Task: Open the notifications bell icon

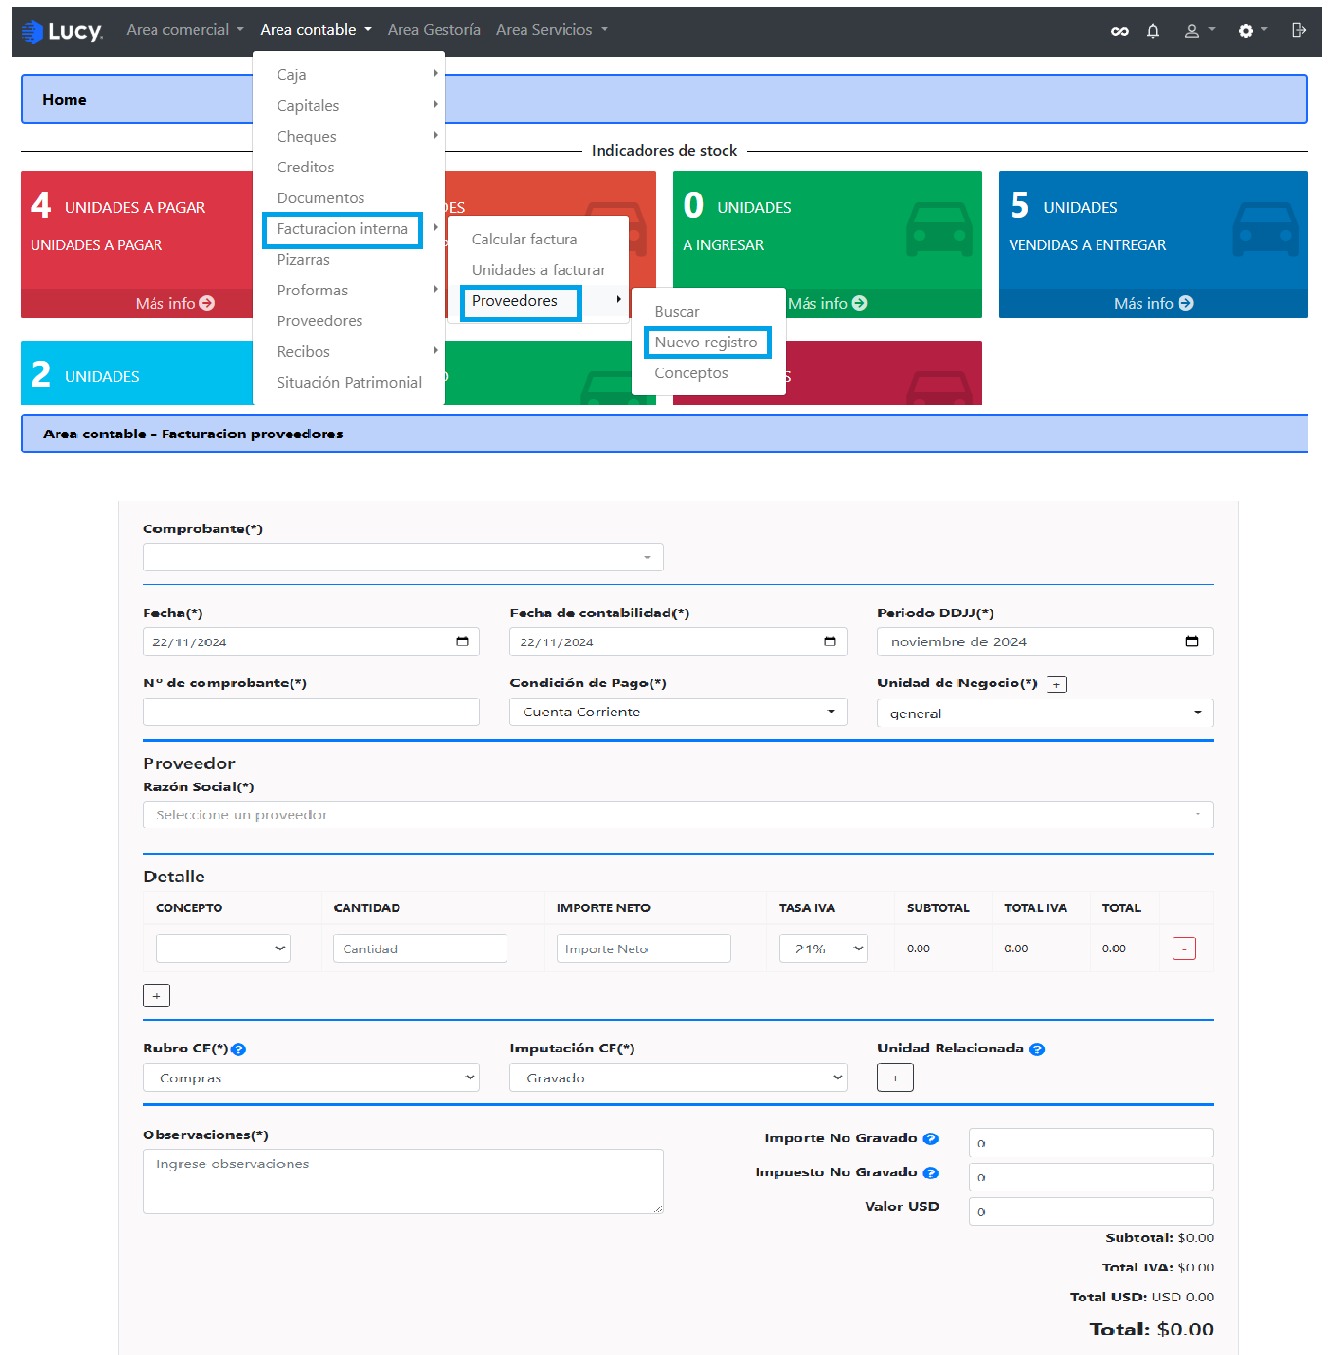Action: [x=1153, y=31]
